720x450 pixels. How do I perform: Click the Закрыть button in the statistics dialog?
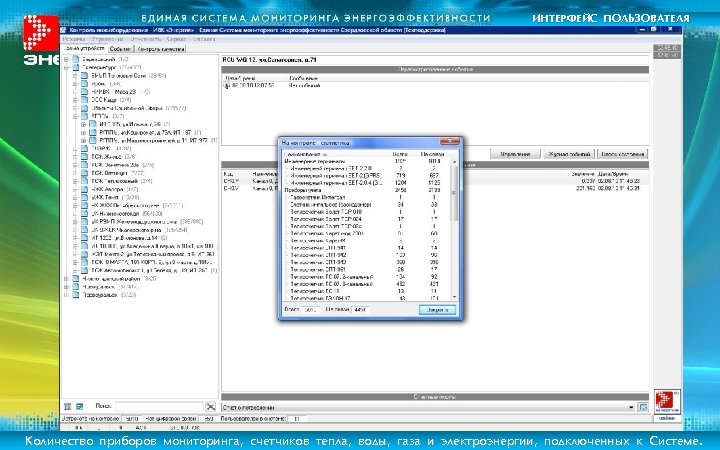click(438, 310)
